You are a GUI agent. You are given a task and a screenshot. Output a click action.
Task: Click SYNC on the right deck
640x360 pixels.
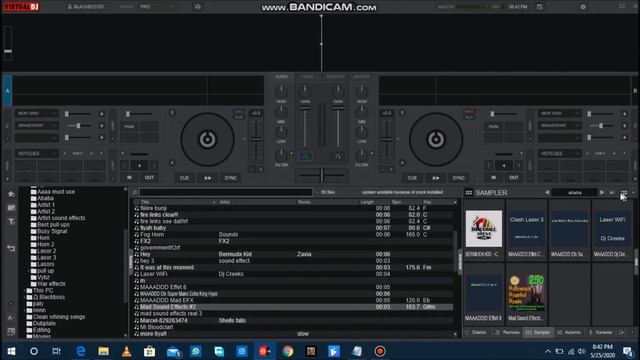[458, 178]
